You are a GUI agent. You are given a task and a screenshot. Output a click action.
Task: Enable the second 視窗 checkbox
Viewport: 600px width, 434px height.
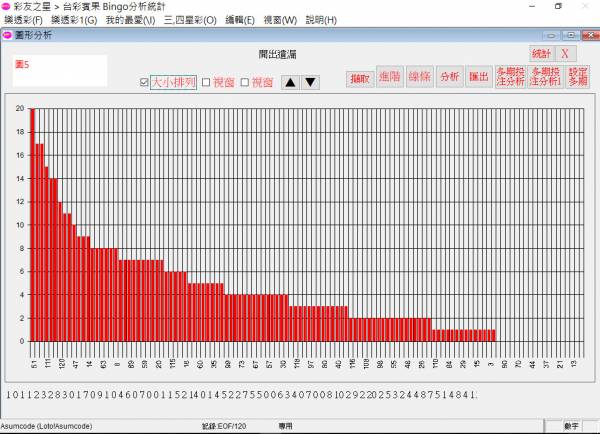pos(244,83)
